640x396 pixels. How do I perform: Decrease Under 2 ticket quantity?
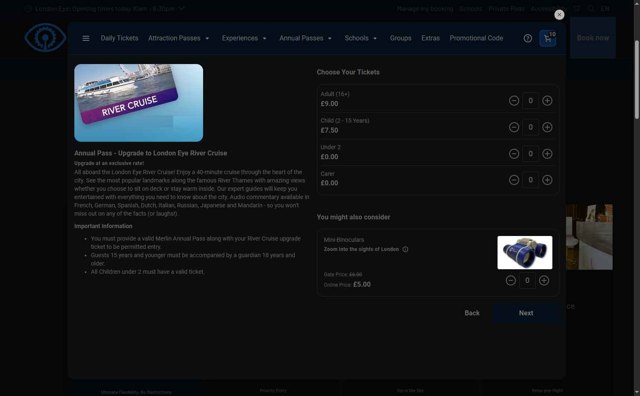pos(514,154)
